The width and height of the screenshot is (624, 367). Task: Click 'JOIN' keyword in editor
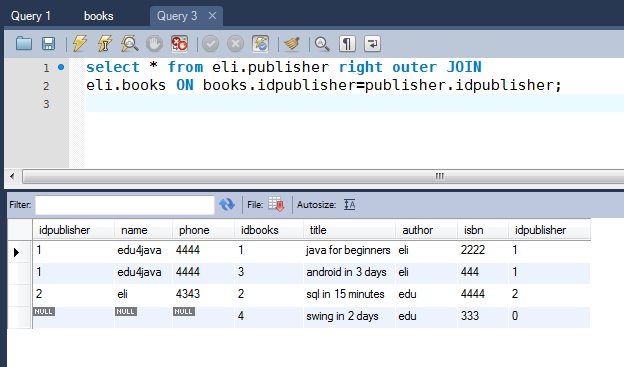pos(464,66)
